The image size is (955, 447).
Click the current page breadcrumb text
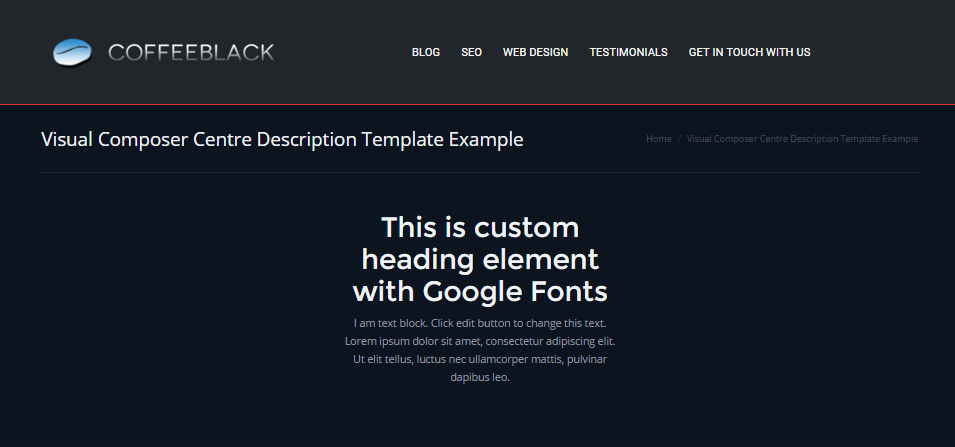pyautogui.click(x=802, y=139)
